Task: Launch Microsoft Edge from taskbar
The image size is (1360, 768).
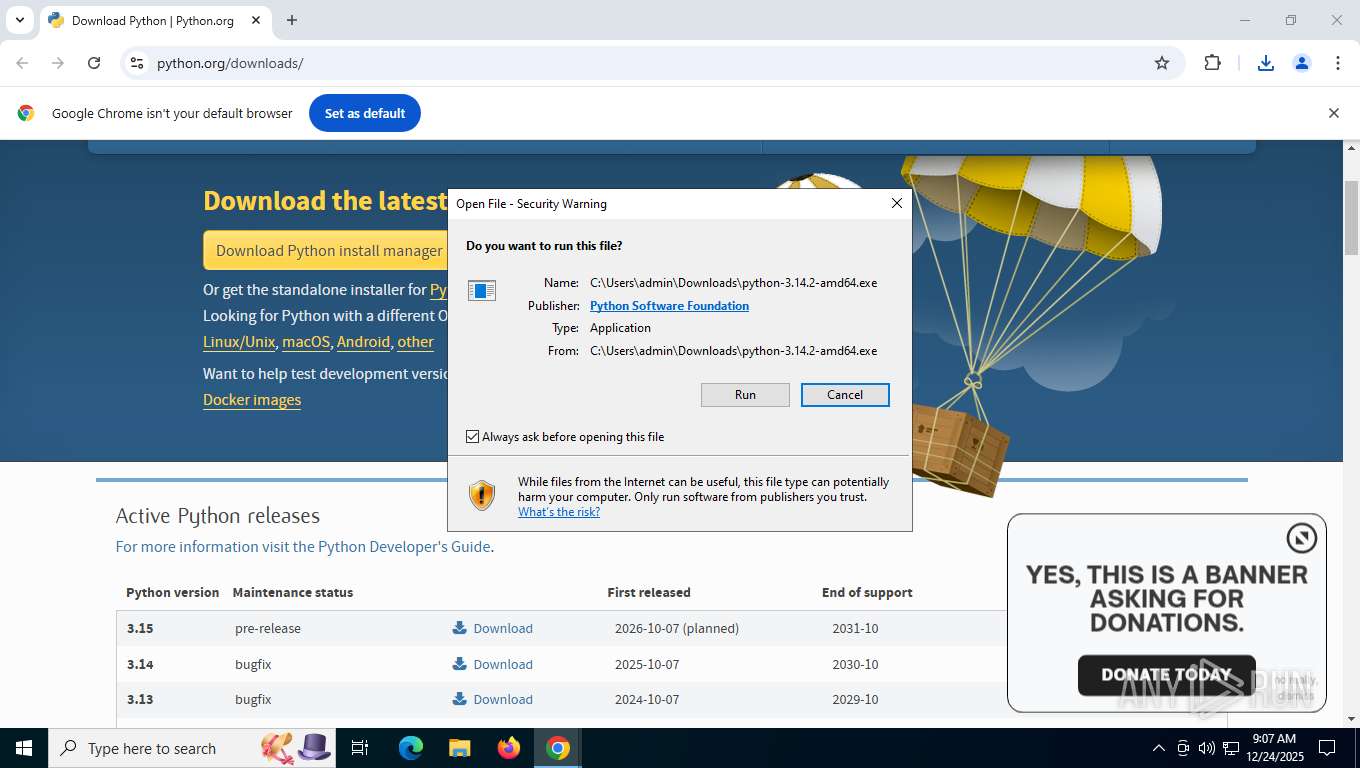Action: (411, 748)
